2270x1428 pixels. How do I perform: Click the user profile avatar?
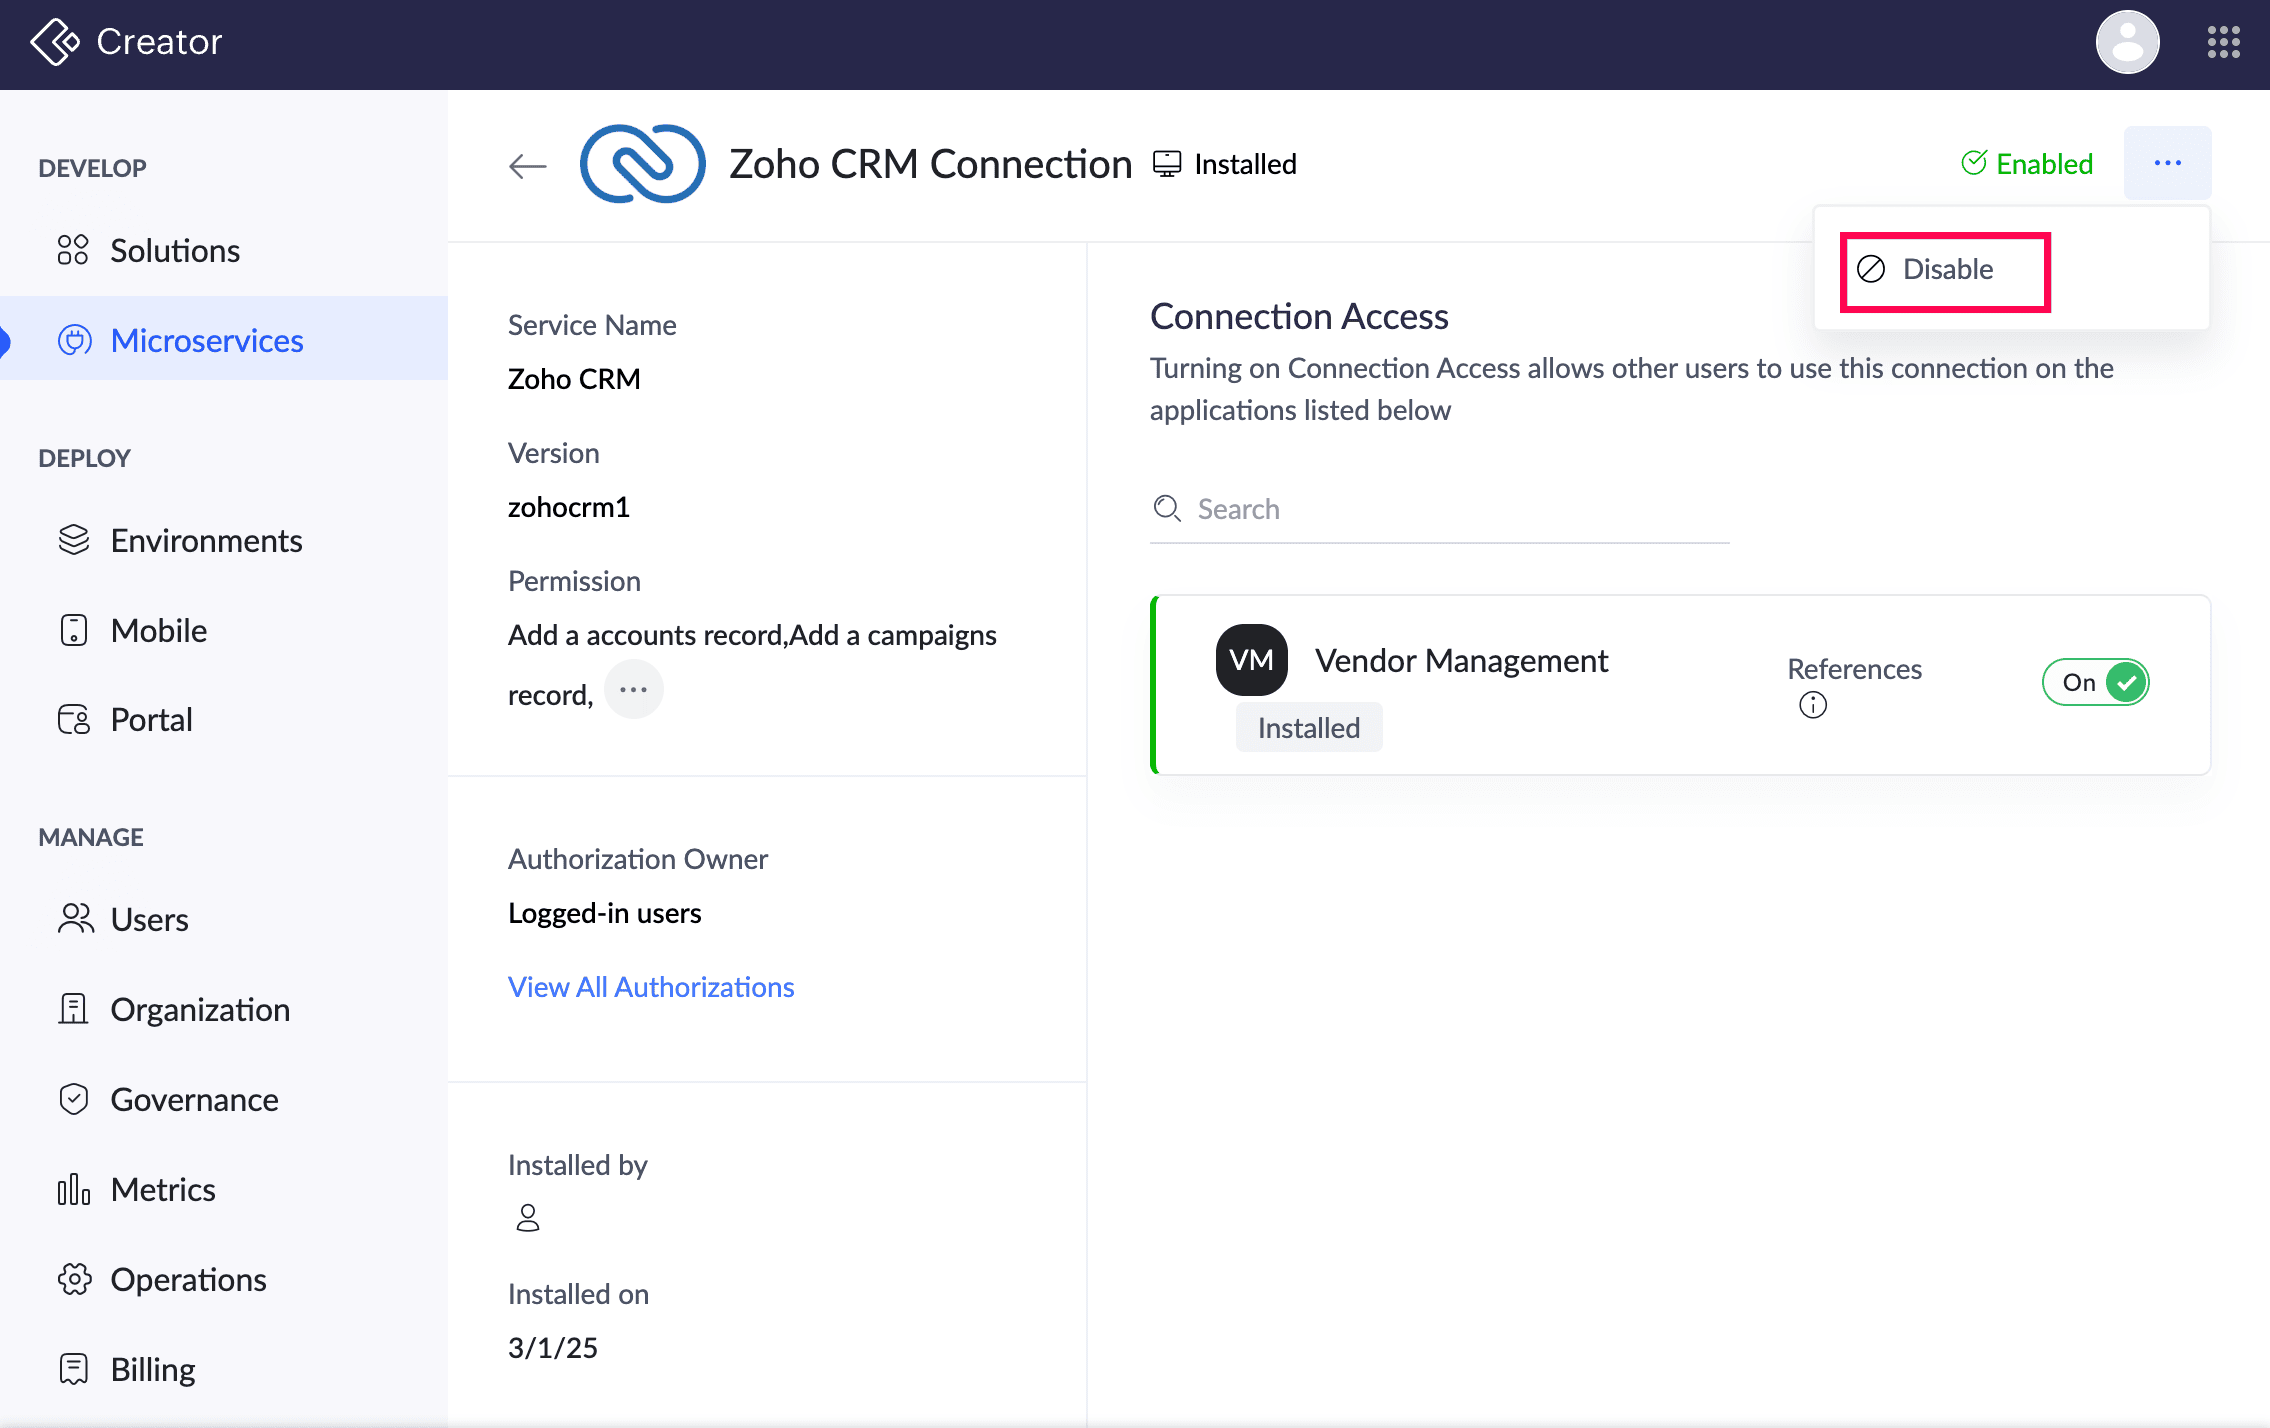pos(2127,42)
